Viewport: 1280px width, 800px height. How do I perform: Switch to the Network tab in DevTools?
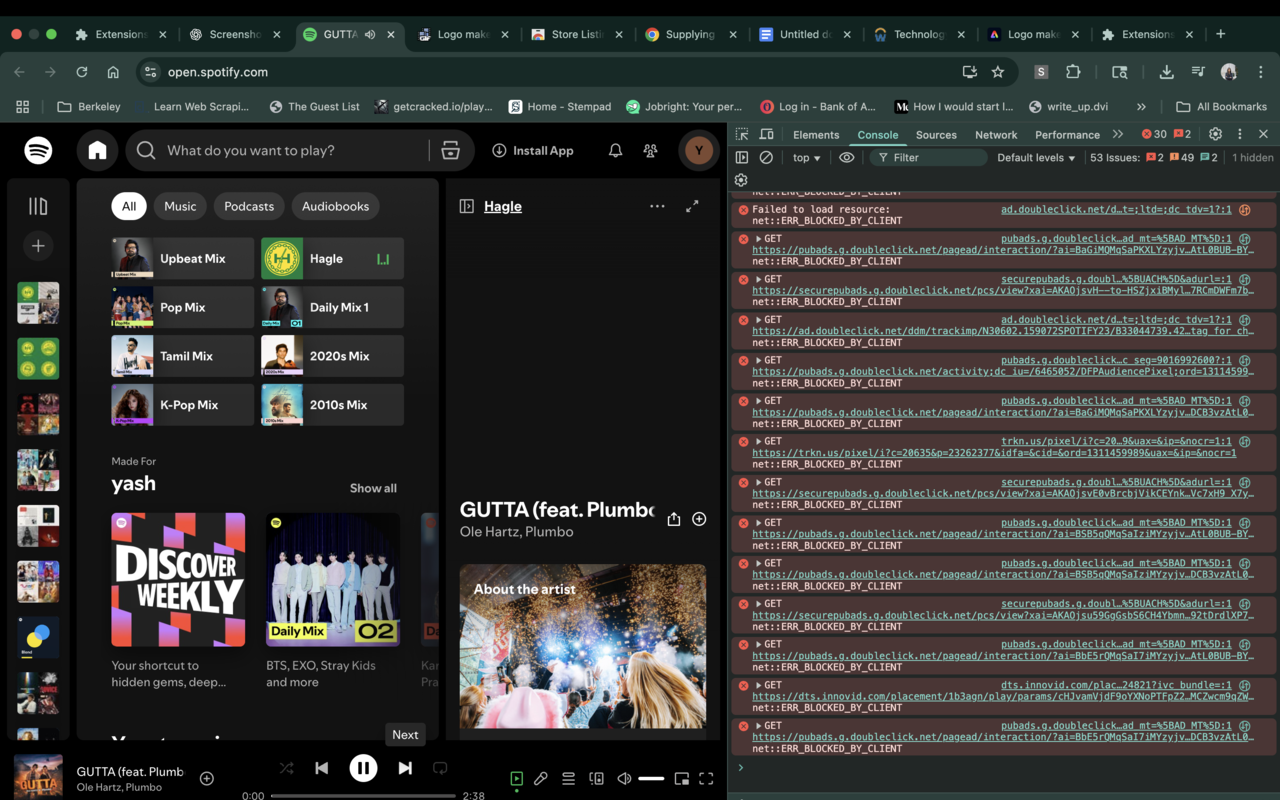tap(996, 134)
